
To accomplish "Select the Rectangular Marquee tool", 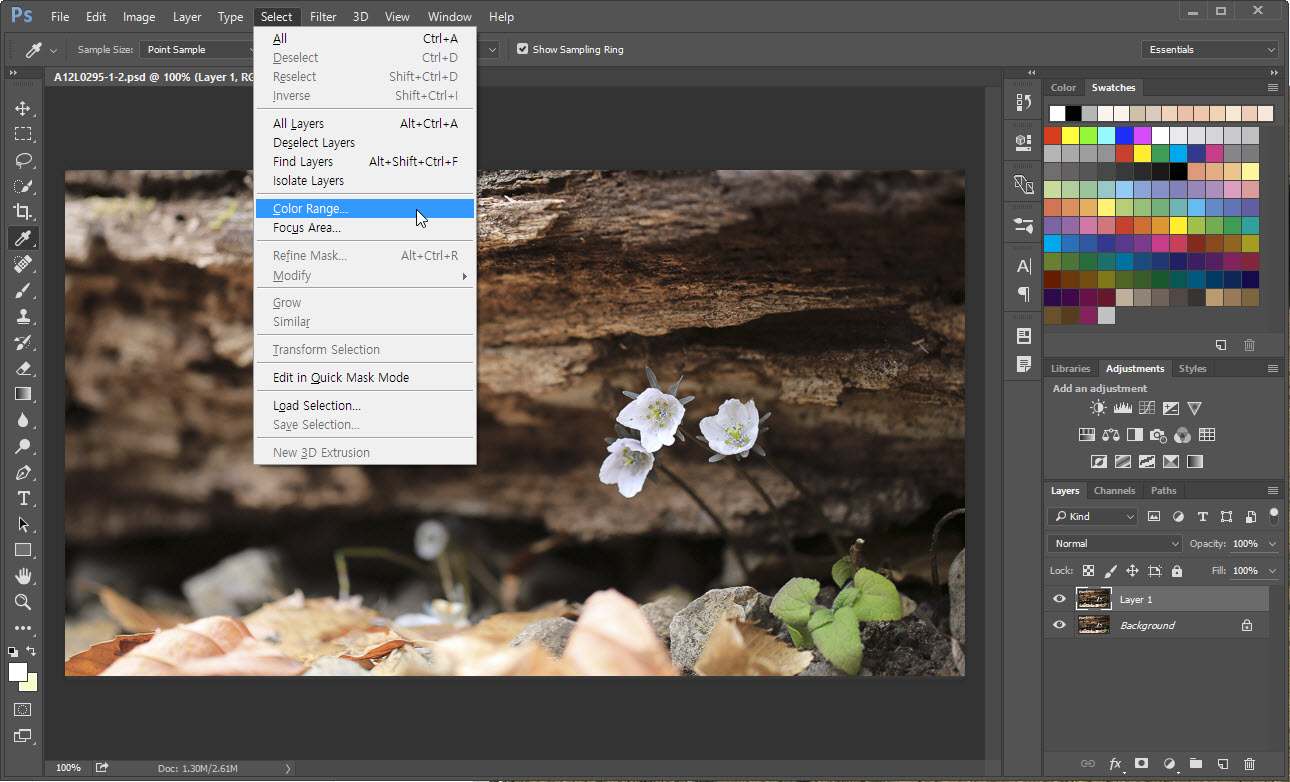I will click(22, 134).
